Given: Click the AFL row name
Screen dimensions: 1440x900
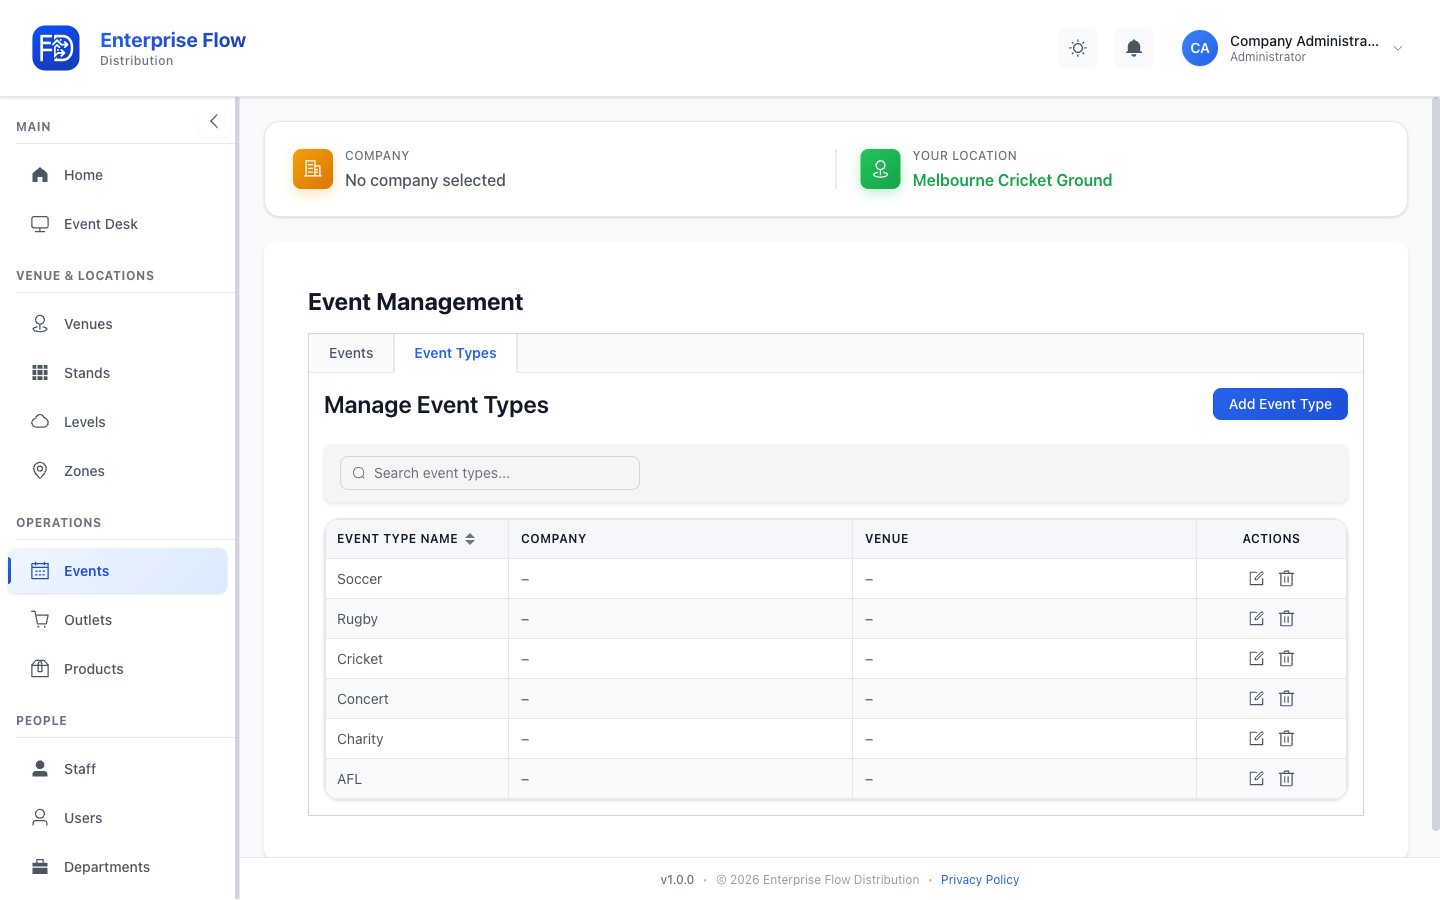Looking at the screenshot, I should point(349,779).
